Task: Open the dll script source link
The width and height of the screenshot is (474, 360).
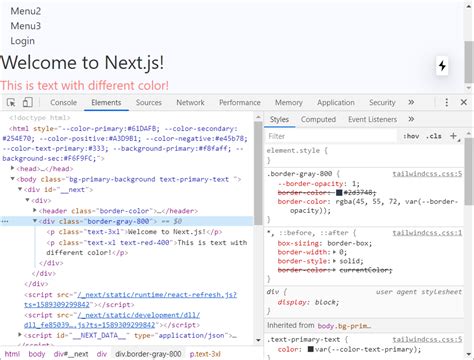Action: 112,320
